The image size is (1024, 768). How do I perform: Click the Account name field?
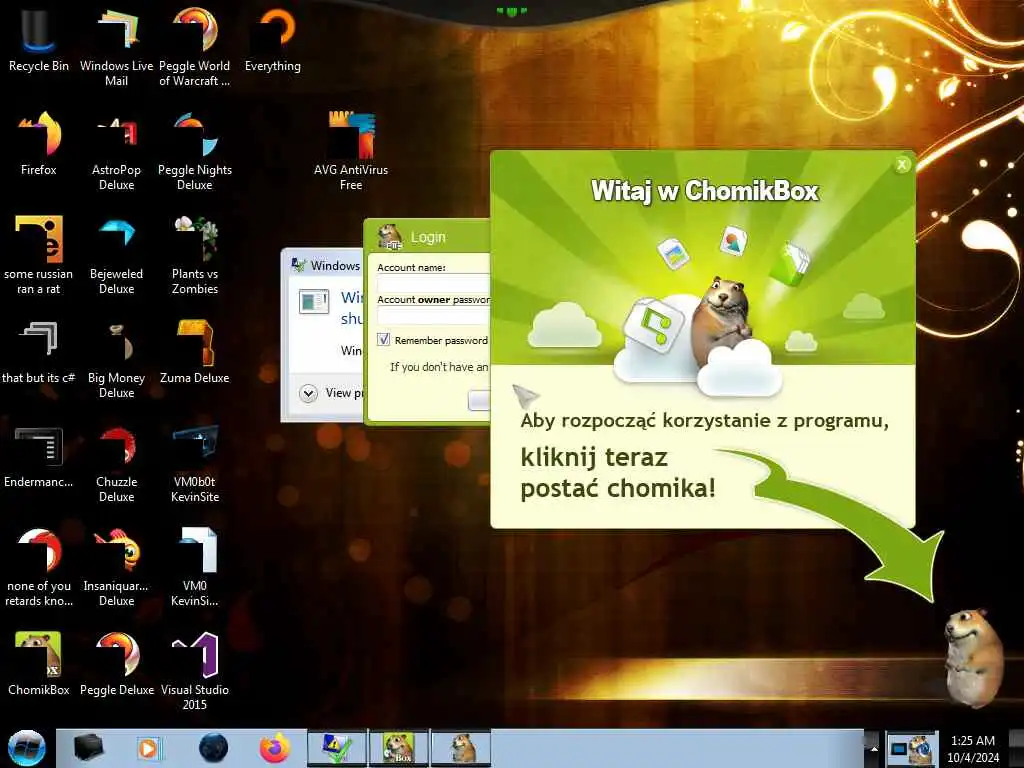point(434,283)
